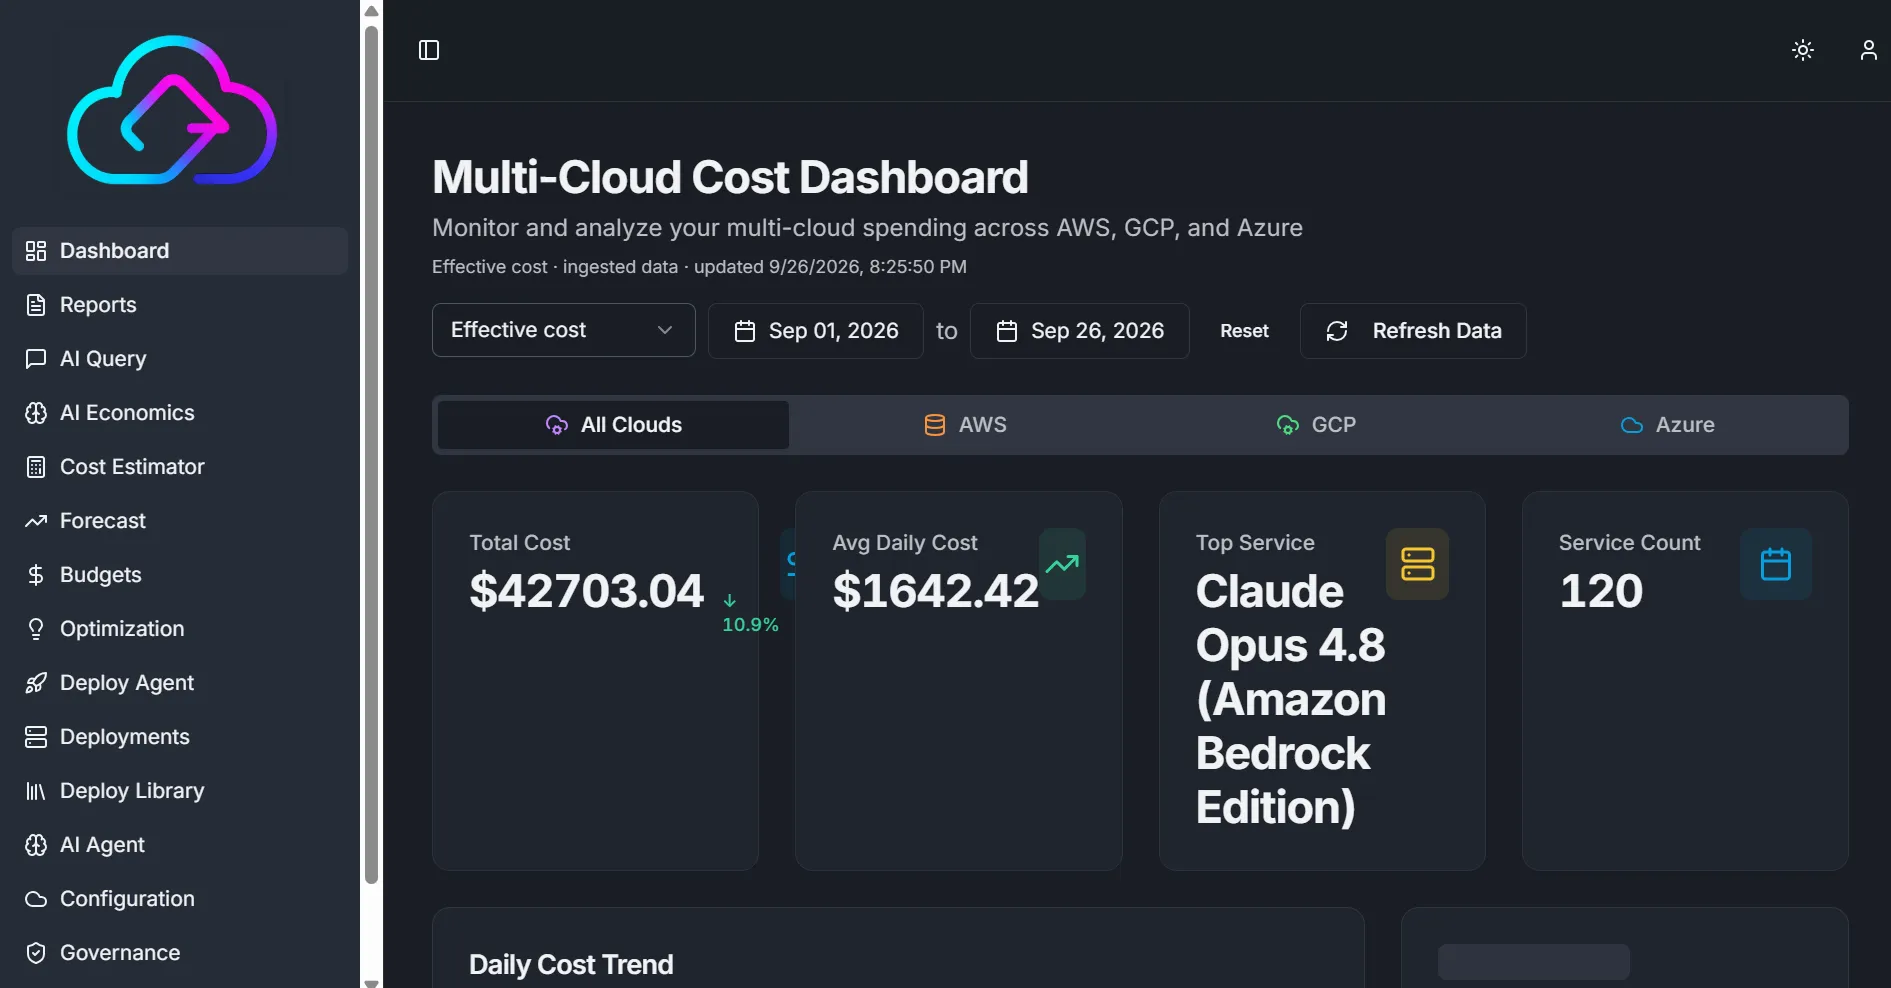Select the AWS tab

965,425
